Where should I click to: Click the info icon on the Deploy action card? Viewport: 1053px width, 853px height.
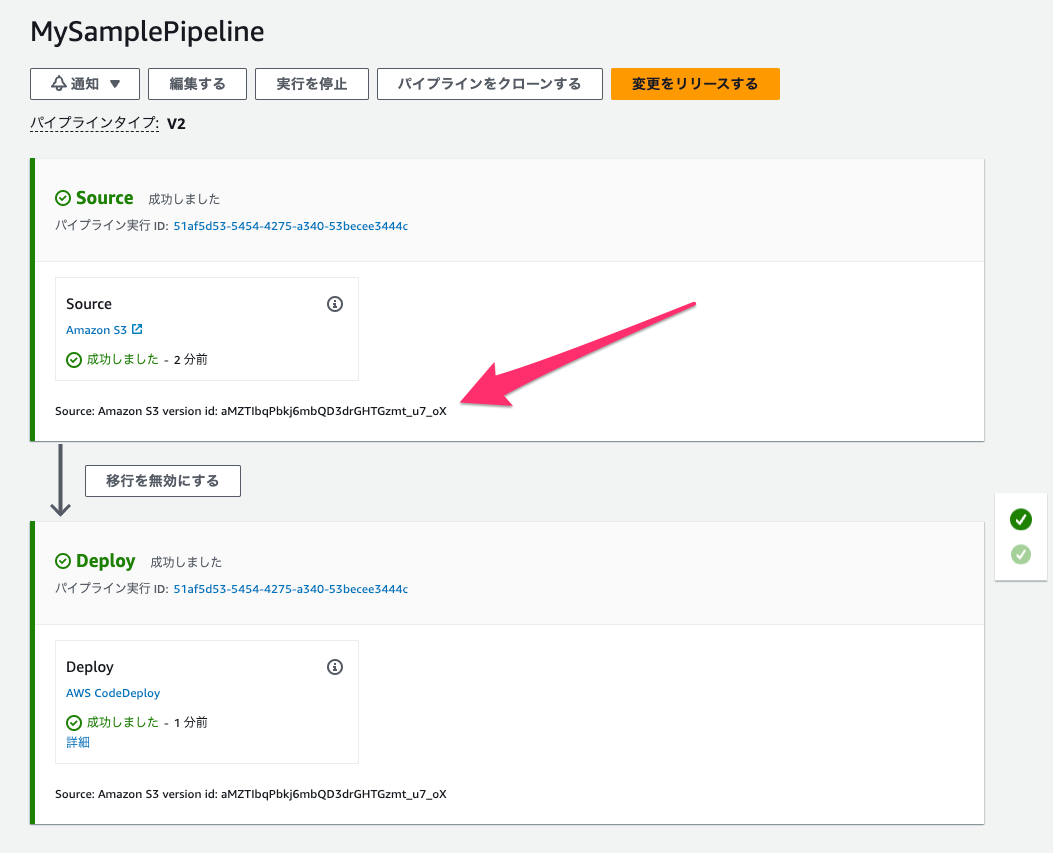[336, 666]
